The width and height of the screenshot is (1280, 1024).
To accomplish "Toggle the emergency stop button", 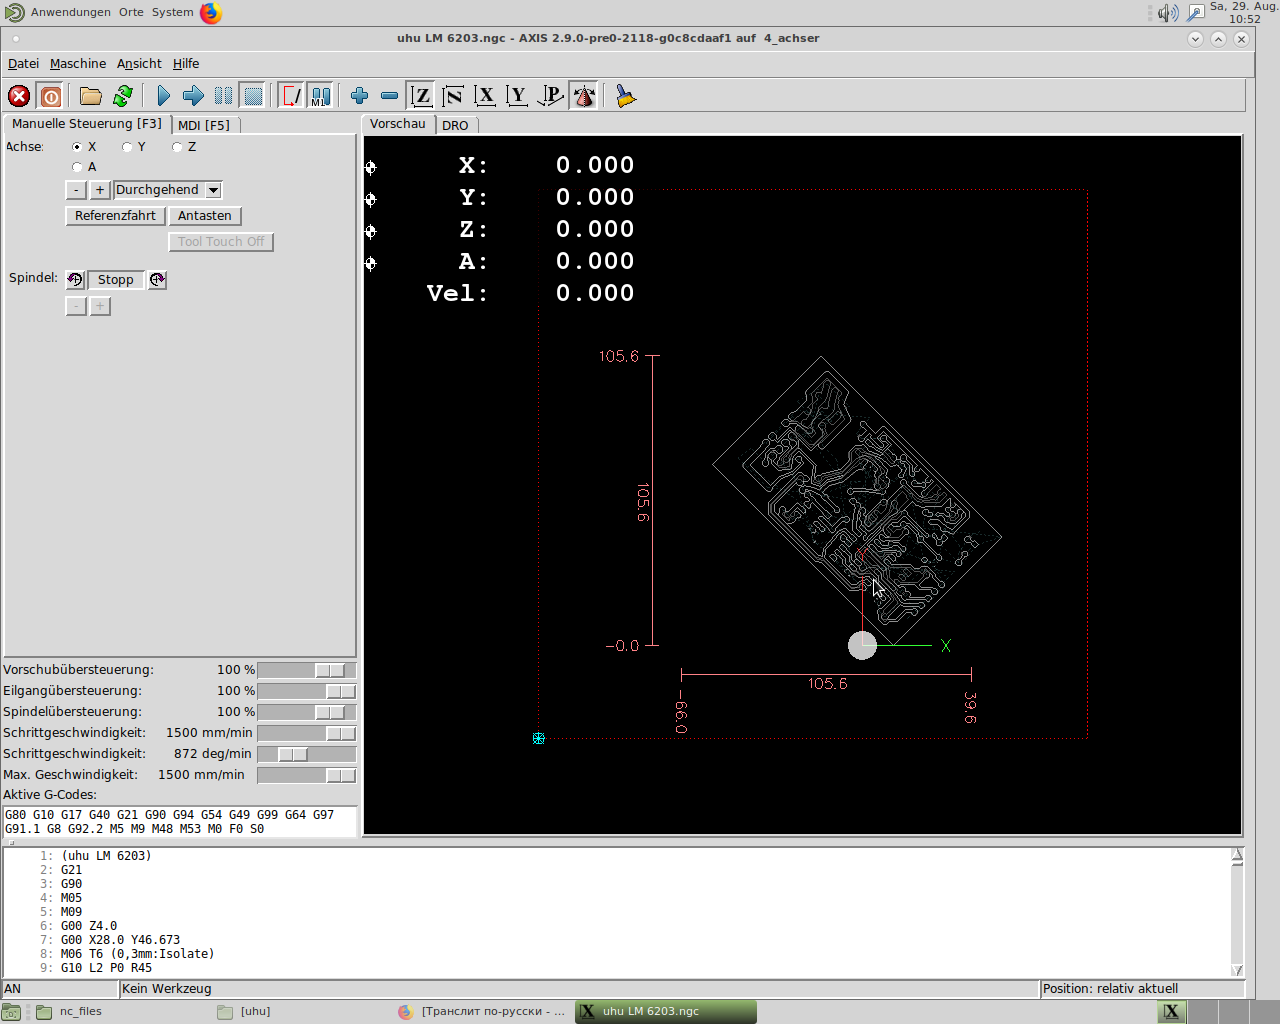I will pos(19,96).
